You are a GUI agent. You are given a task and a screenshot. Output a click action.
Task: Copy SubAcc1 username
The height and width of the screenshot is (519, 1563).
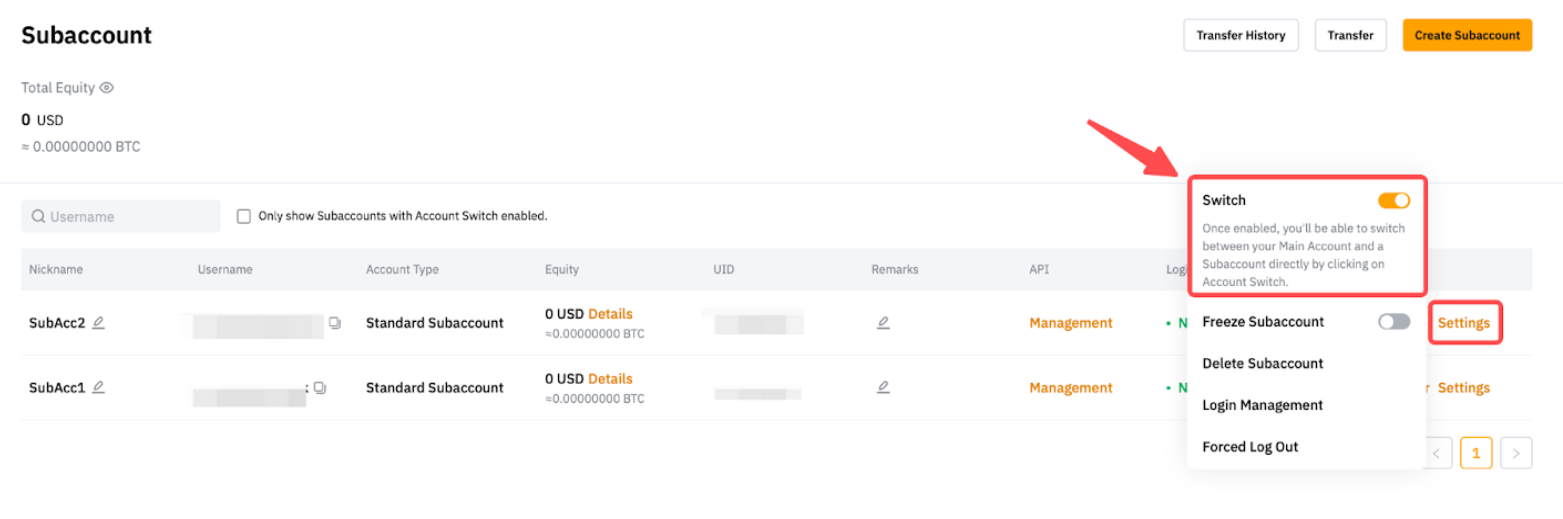pos(320,387)
